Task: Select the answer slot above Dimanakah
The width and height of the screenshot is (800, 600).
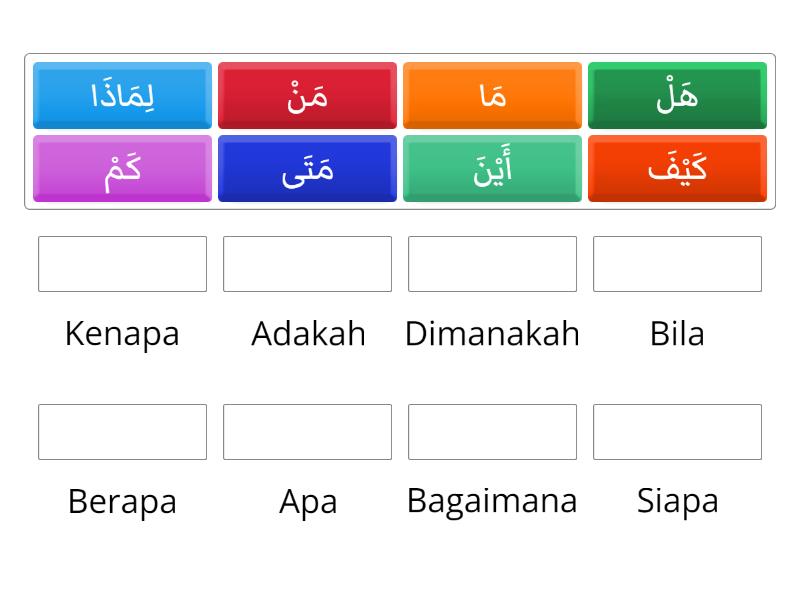Action: [493, 264]
